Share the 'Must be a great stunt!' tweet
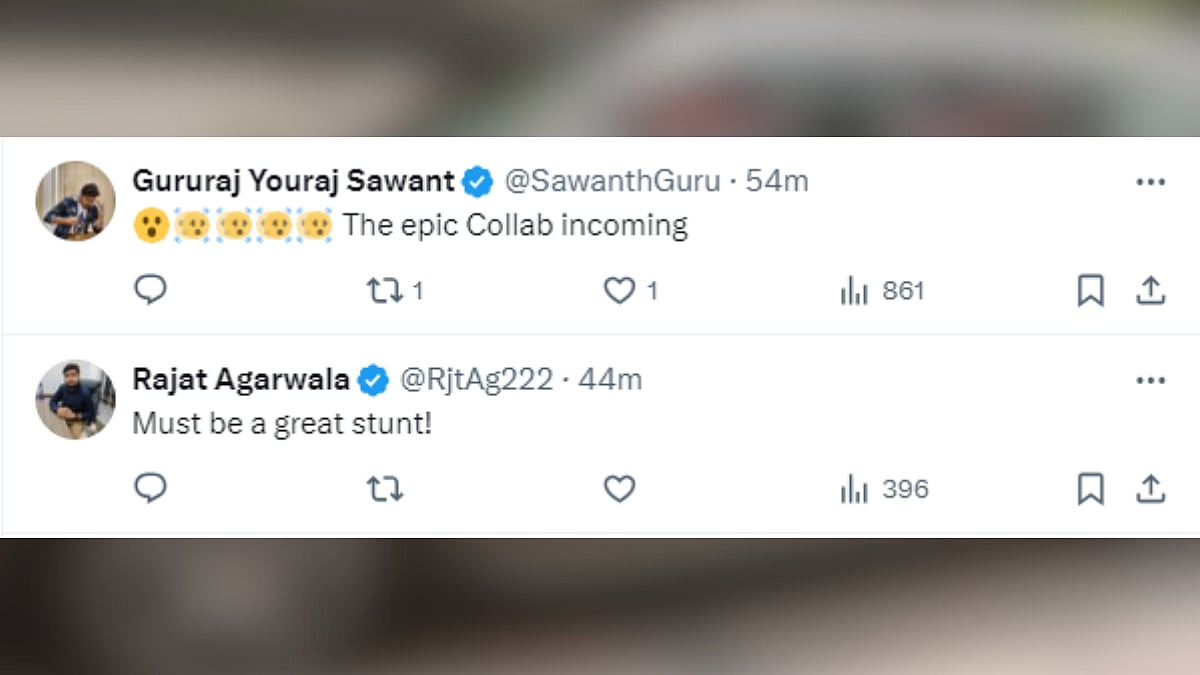1200x675 pixels. point(1151,489)
